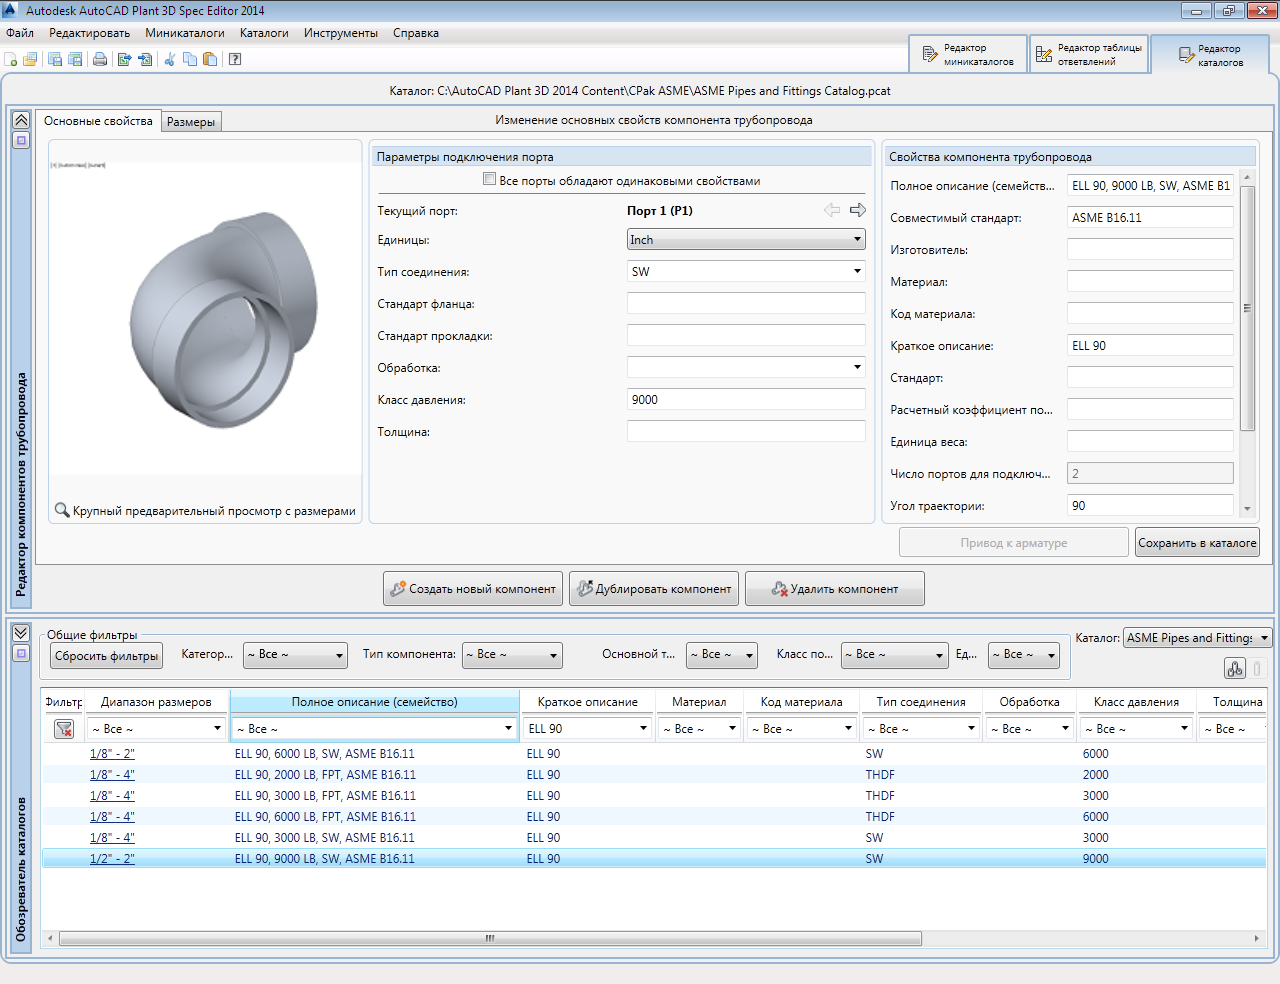Click the 'Изготовитель' input field
This screenshot has width=1280, height=984.
[x=1149, y=250]
